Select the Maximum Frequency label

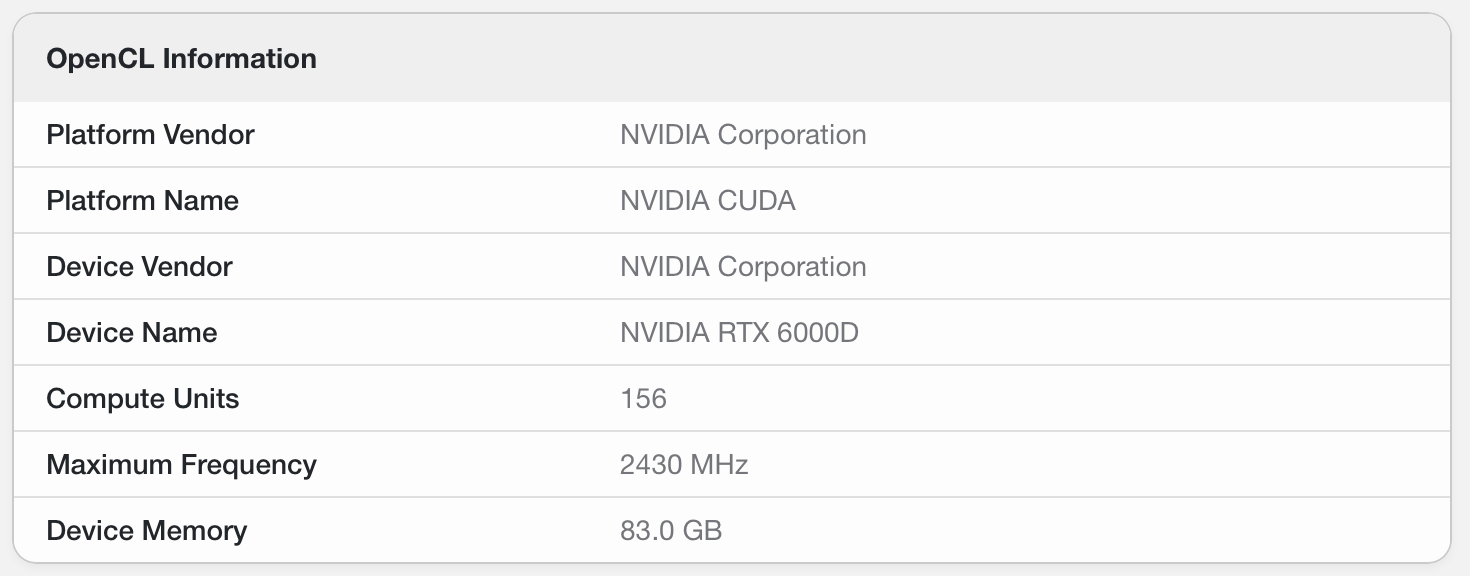click(181, 465)
